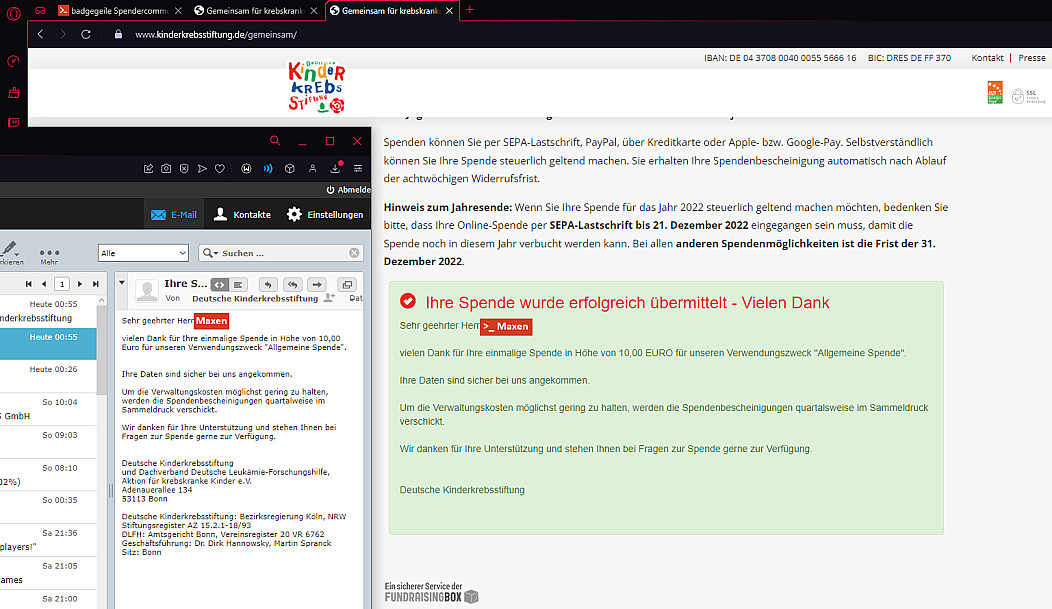Switch to HTML view of the message
Image resolution: width=1052 pixels, height=609 pixels.
pyautogui.click(x=220, y=285)
